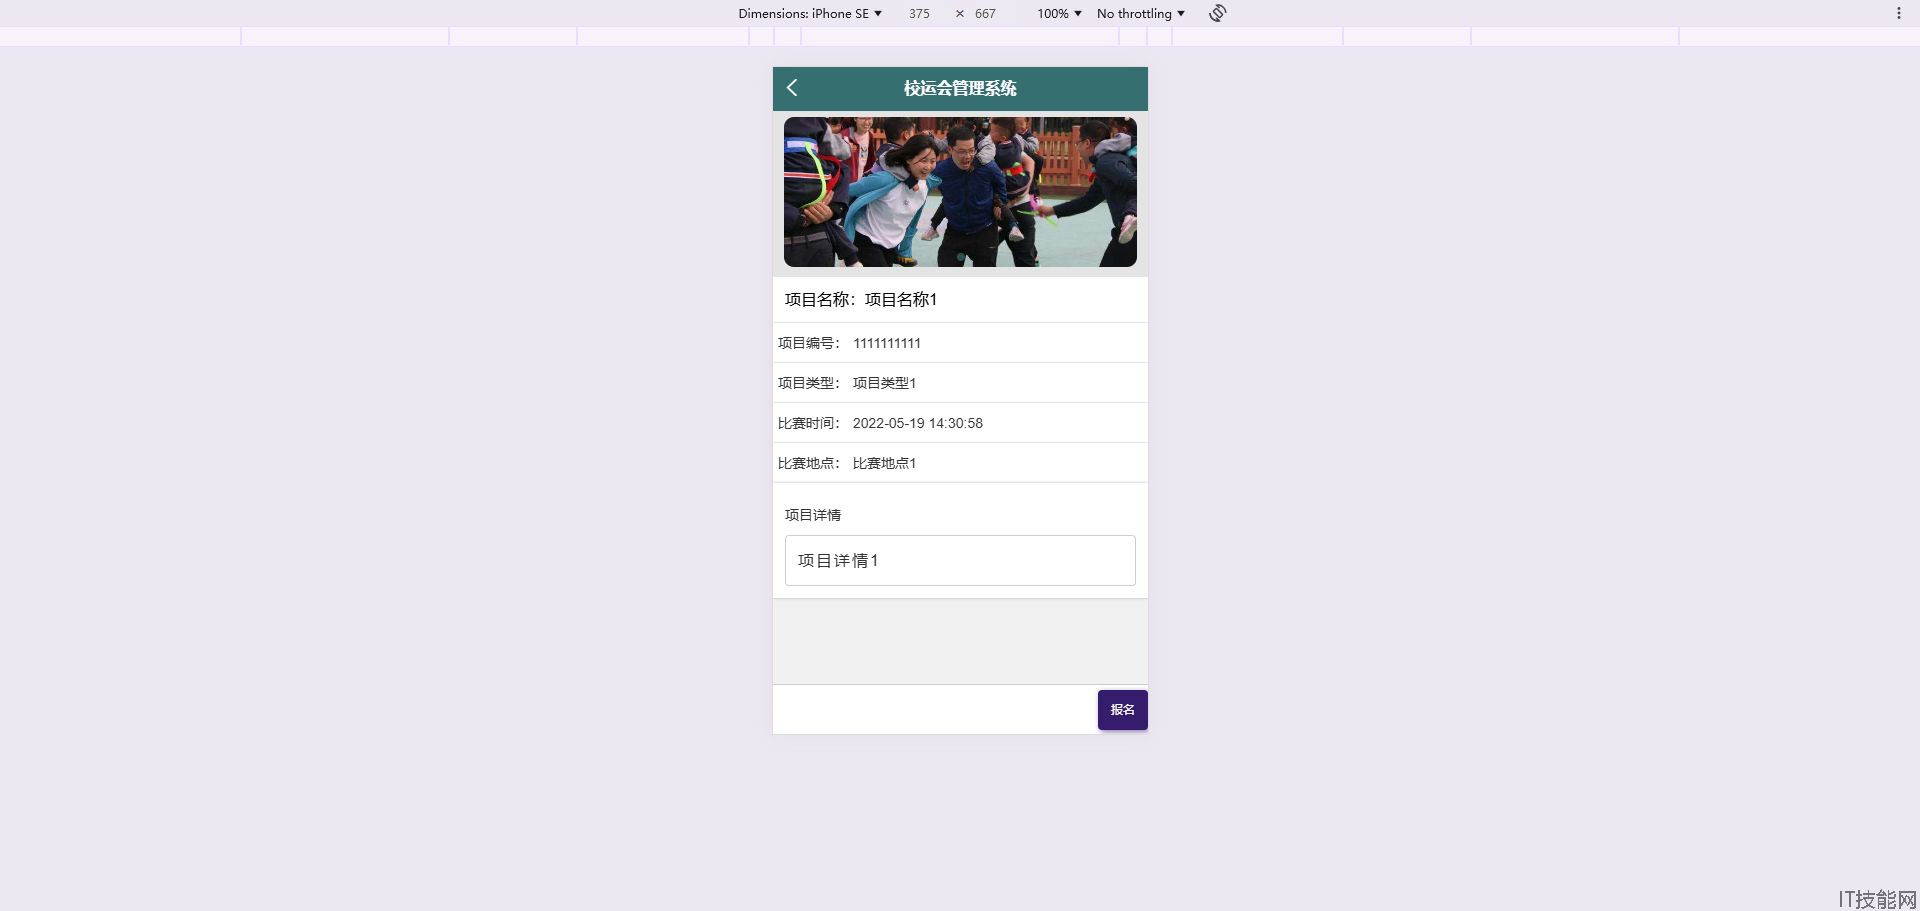Image resolution: width=1920 pixels, height=911 pixels.
Task: Click the 比赛地点1 value
Action: pyautogui.click(x=884, y=463)
